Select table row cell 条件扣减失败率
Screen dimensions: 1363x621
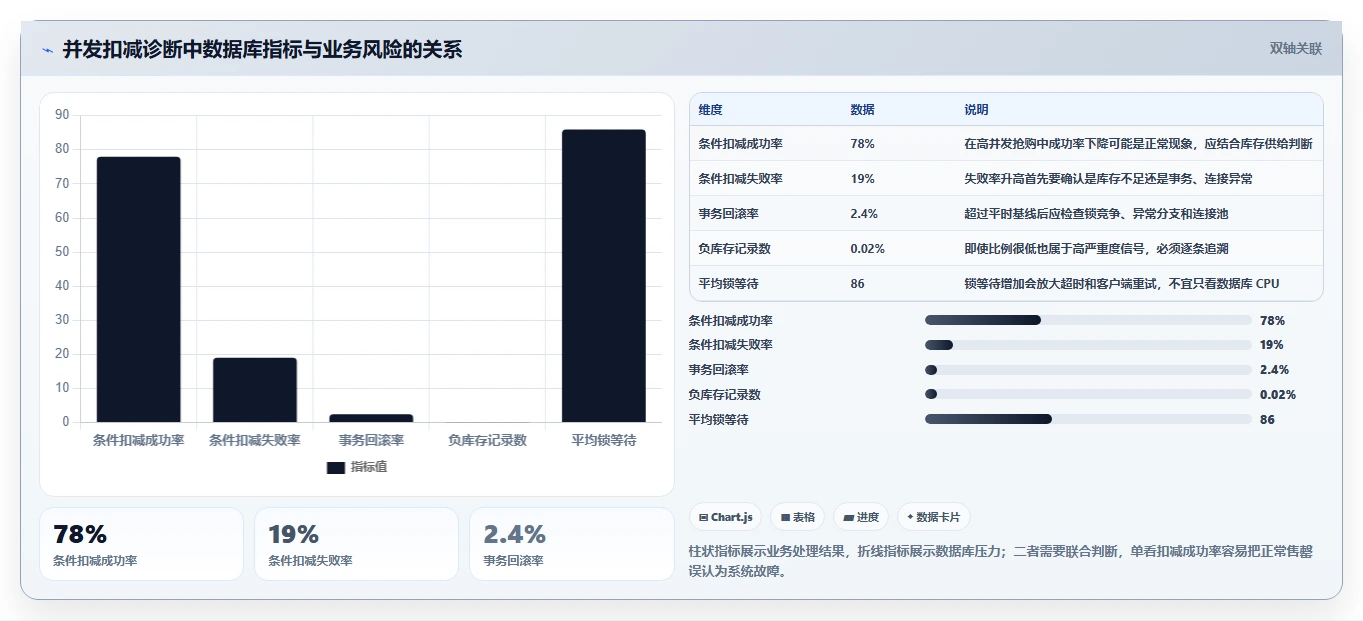pyautogui.click(x=740, y=179)
